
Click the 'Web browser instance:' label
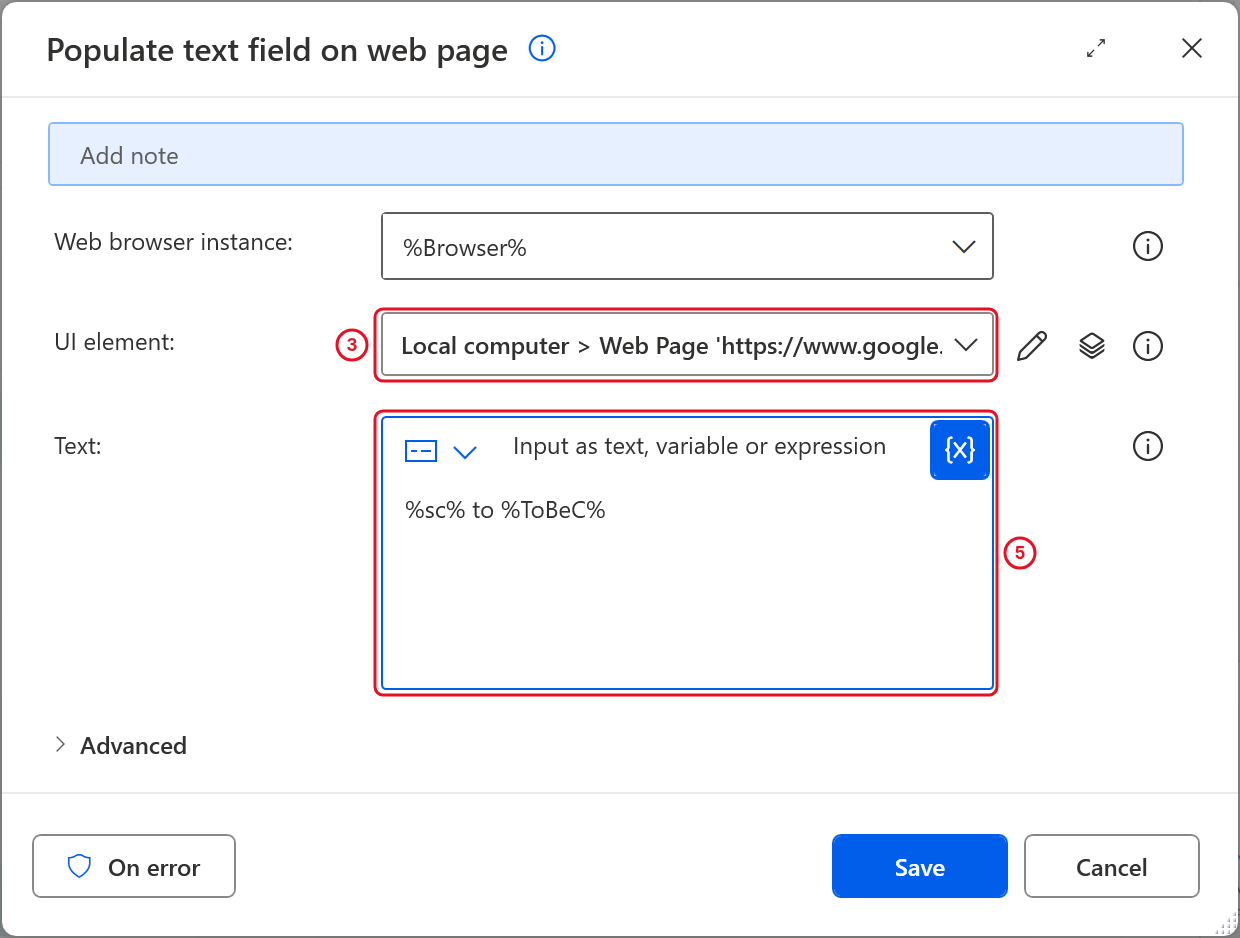coord(173,242)
